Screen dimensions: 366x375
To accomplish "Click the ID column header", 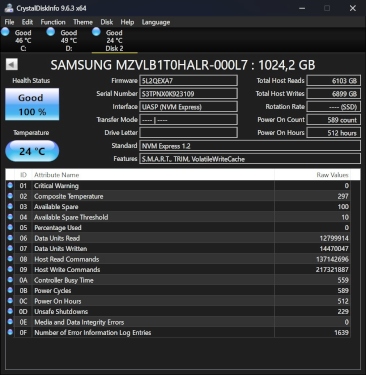I will coord(23,175).
